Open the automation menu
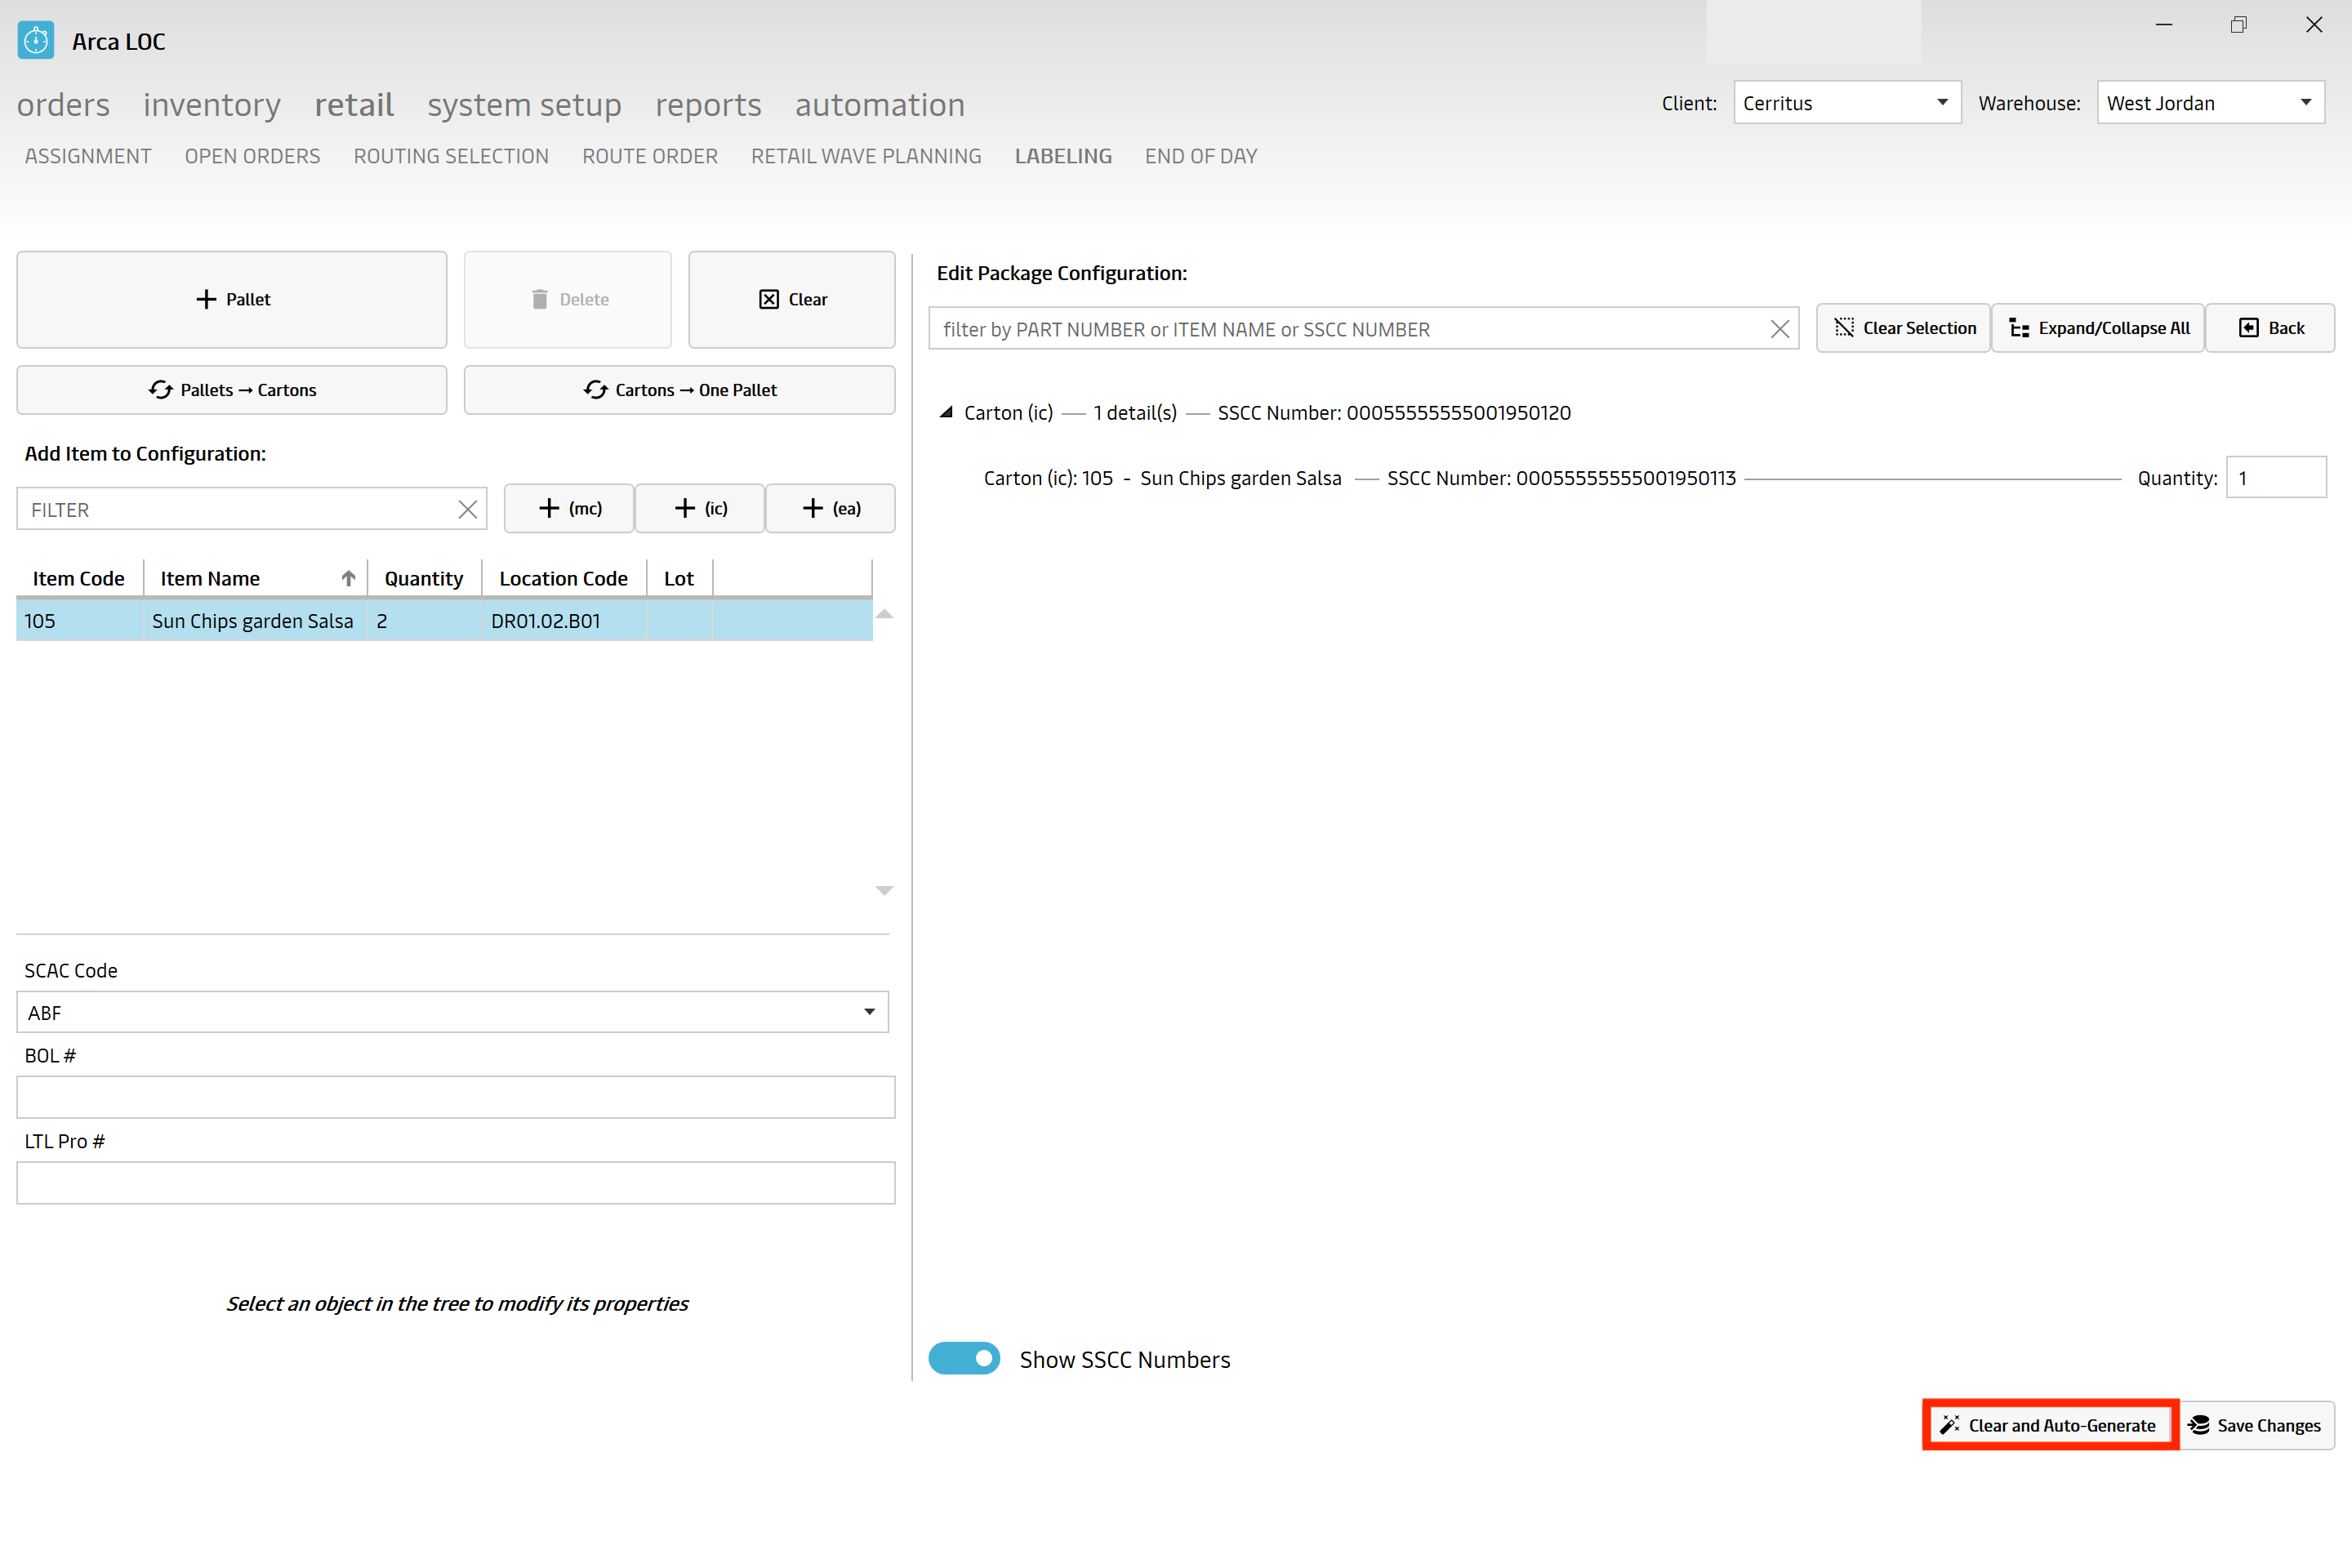The height and width of the screenshot is (1568, 2352). point(880,105)
